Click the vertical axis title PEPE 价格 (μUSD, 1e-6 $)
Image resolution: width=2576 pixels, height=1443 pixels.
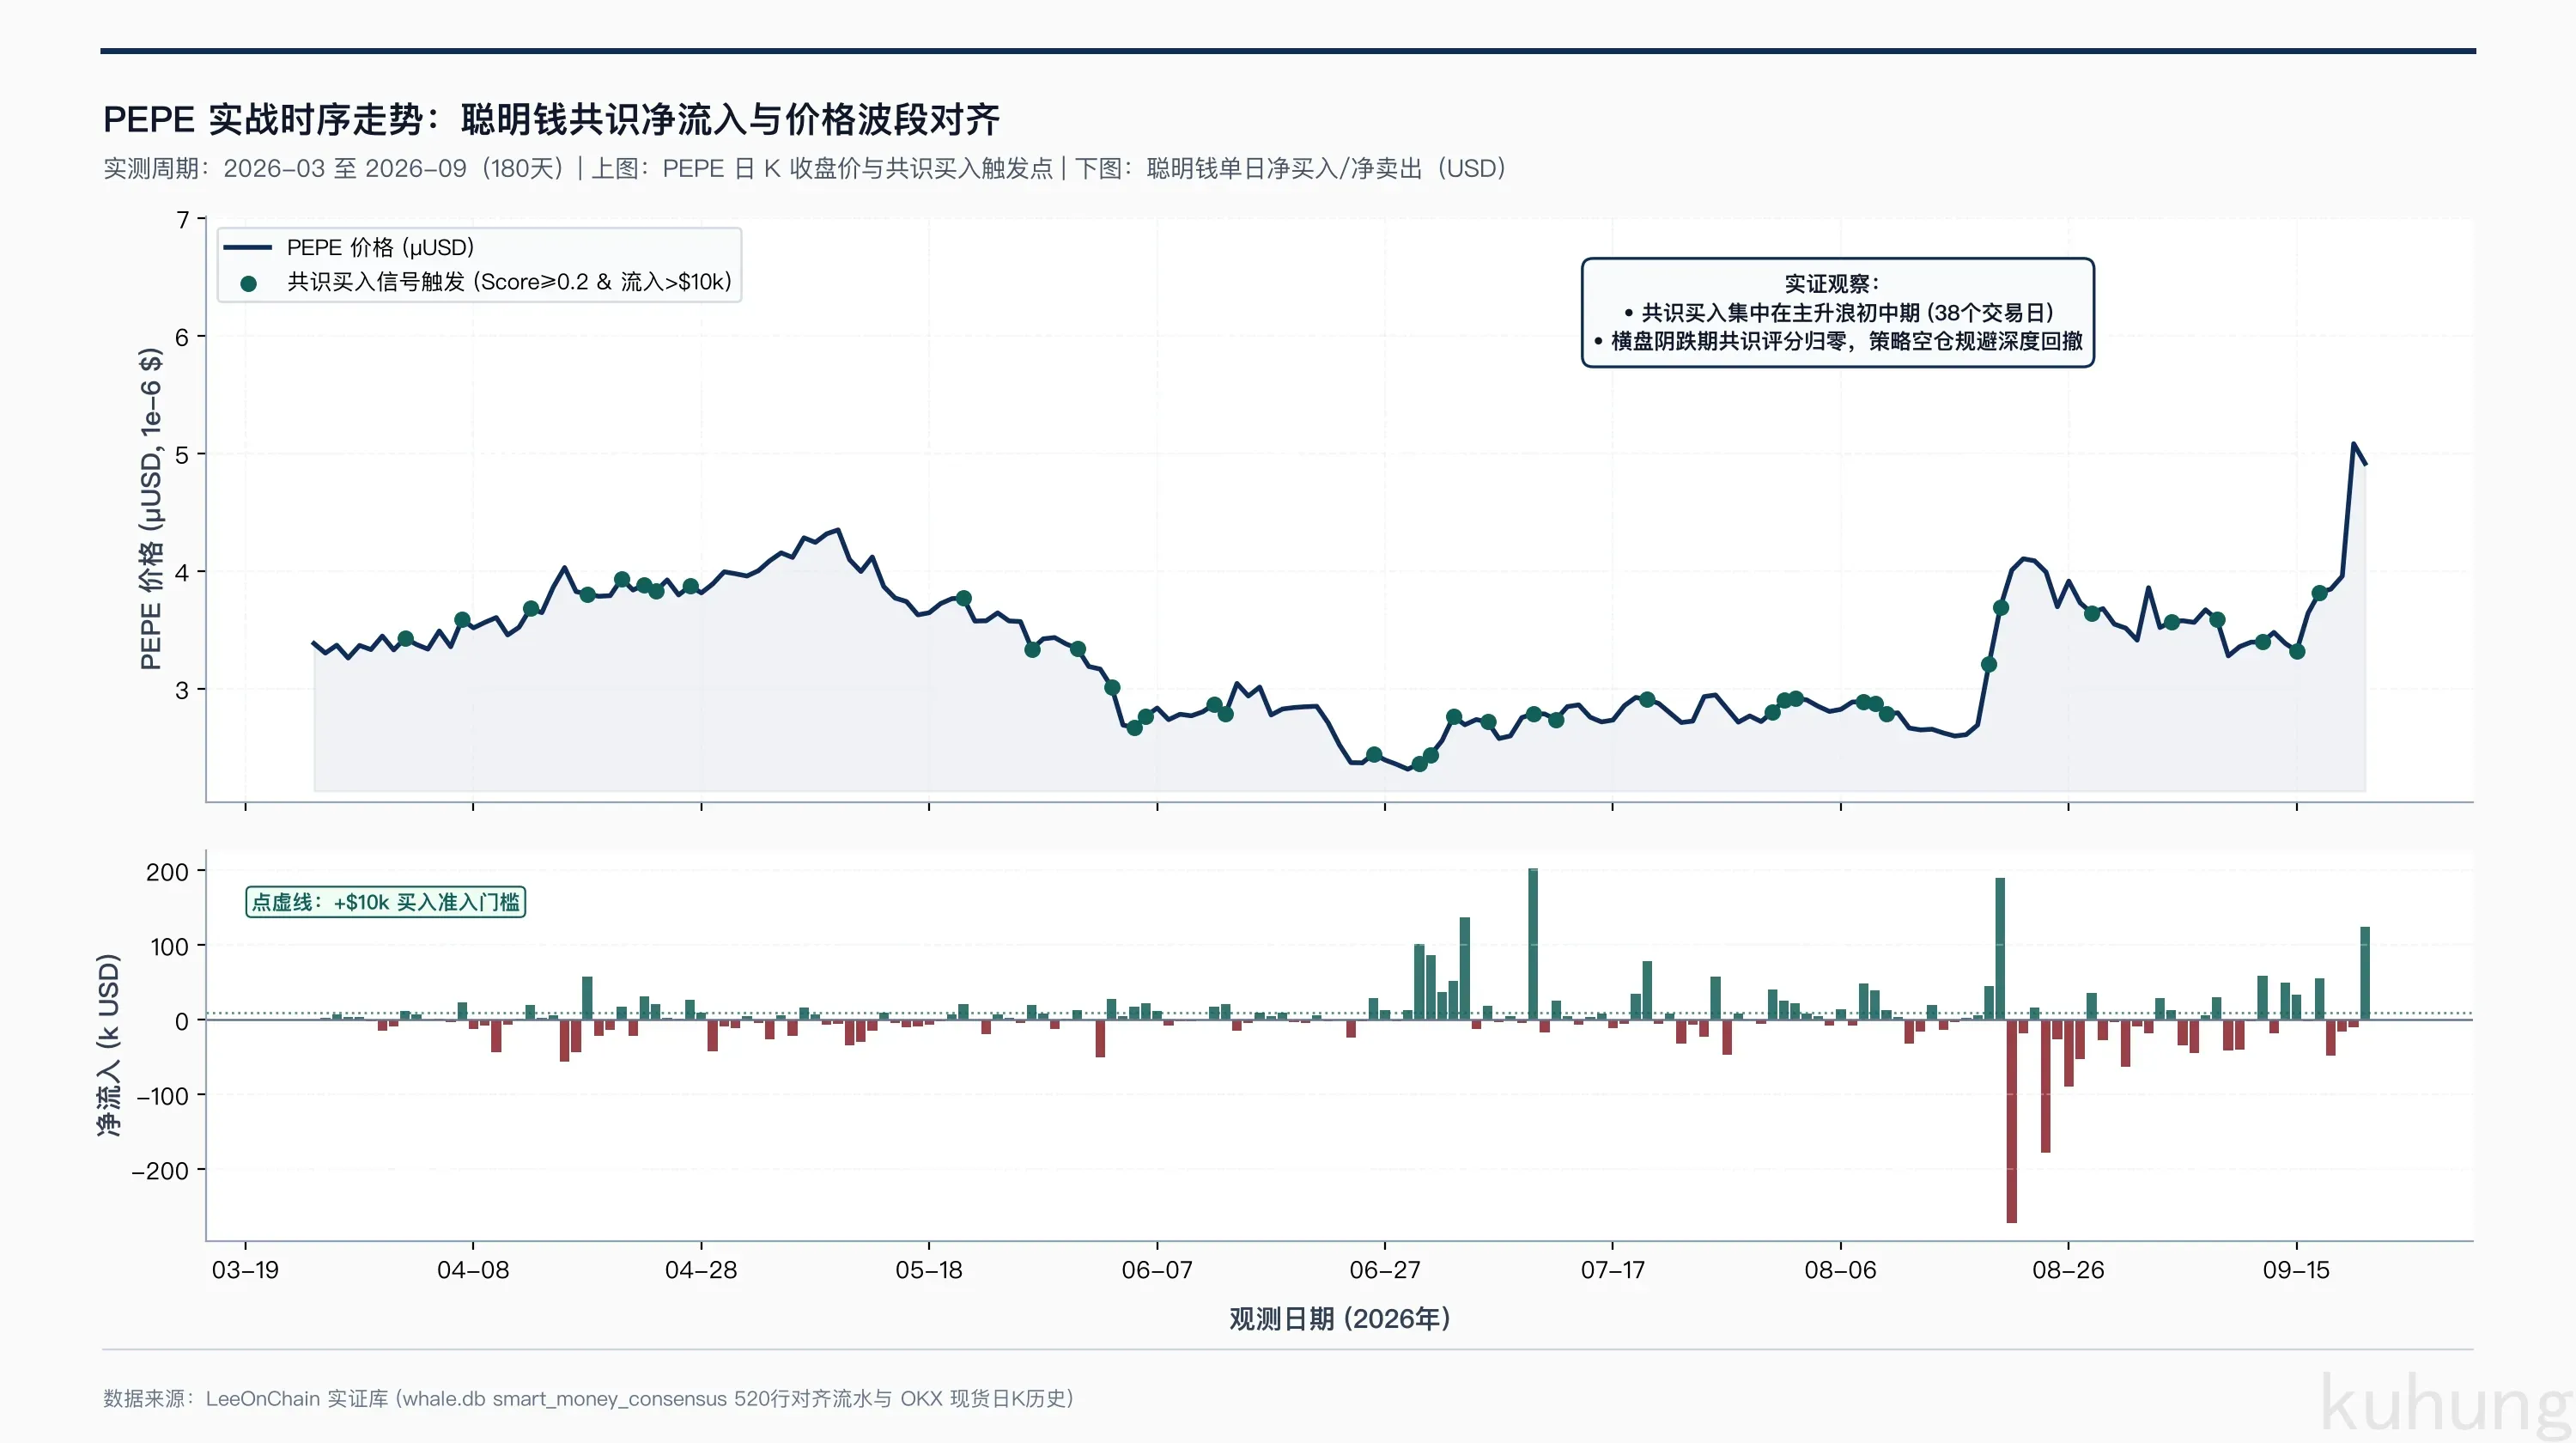[x=150, y=509]
